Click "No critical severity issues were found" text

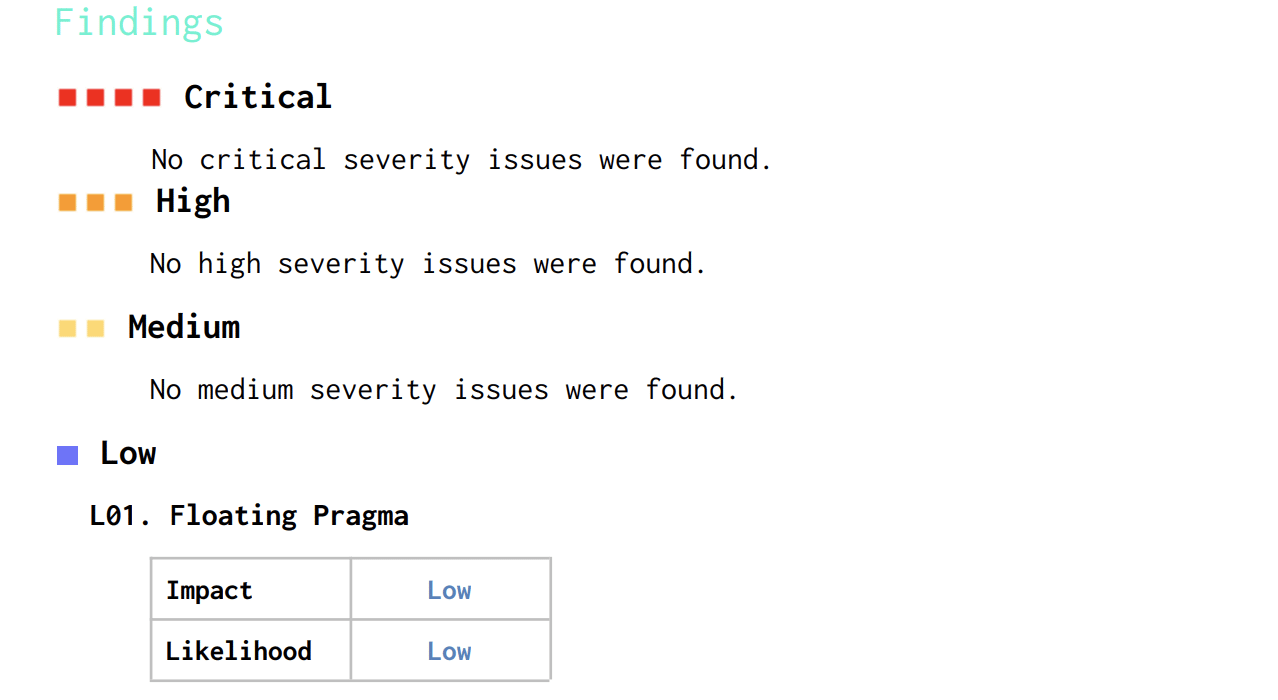[x=462, y=160]
